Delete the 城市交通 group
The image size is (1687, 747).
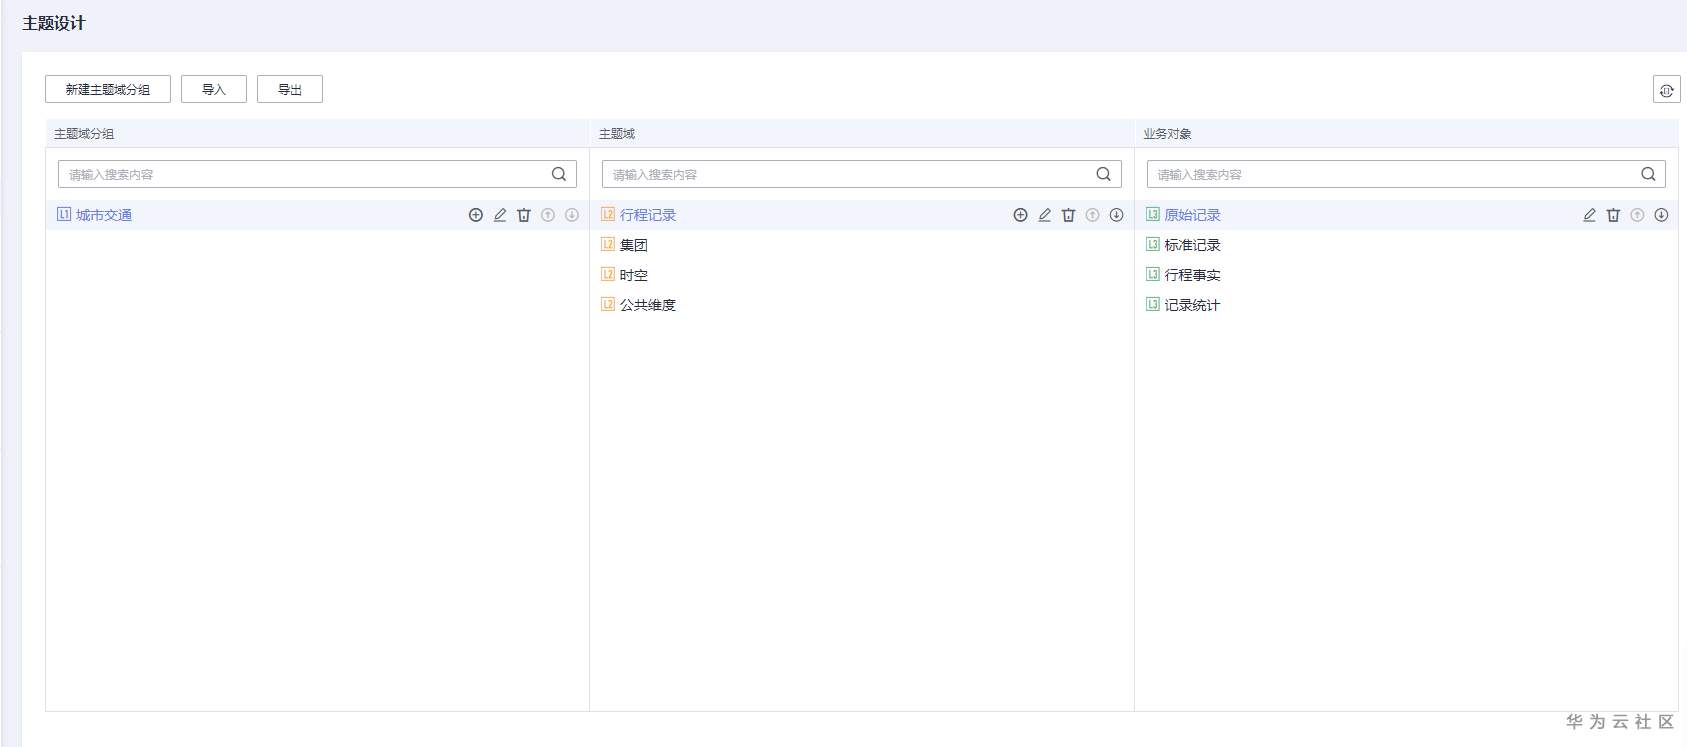tap(524, 215)
